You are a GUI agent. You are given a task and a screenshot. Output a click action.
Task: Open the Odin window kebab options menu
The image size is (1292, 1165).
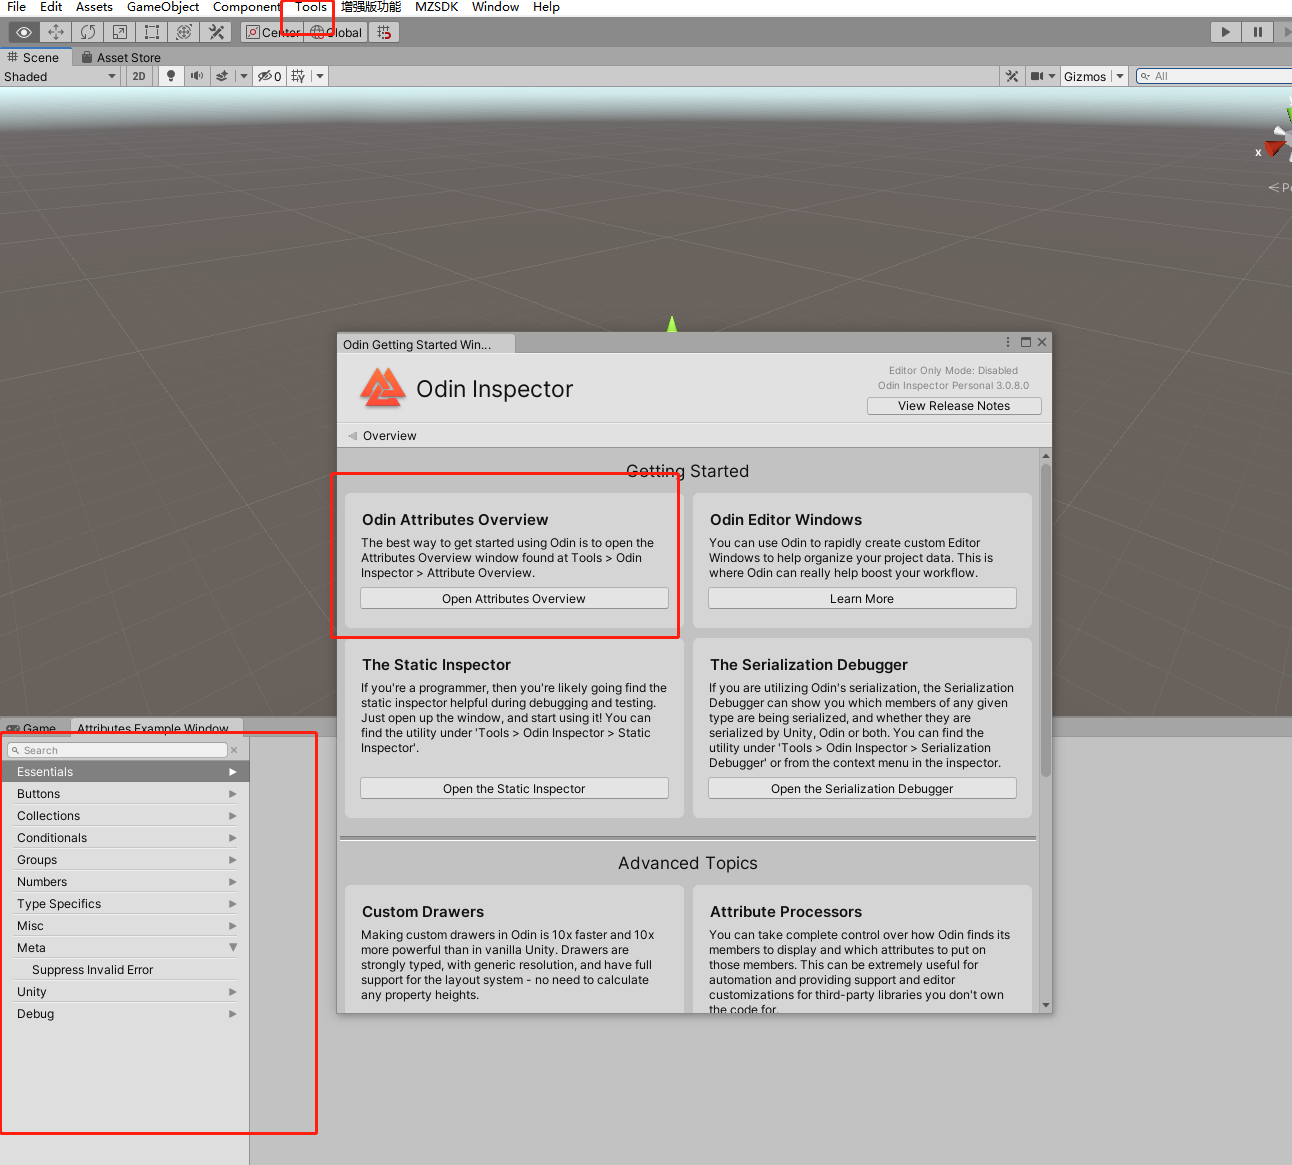pos(1008,342)
